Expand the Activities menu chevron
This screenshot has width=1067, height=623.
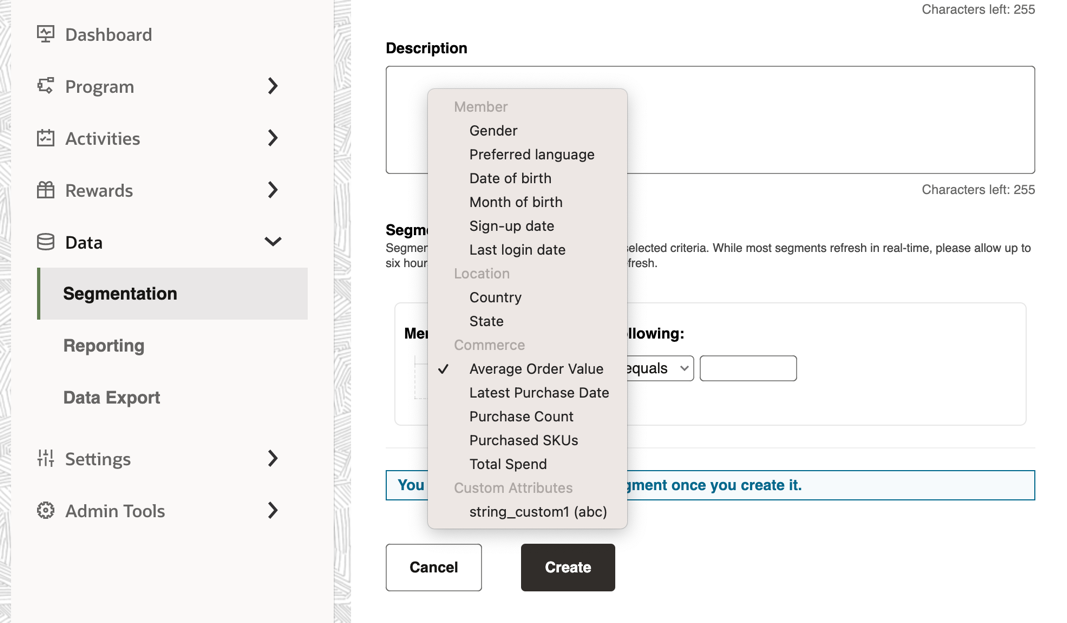click(x=273, y=138)
